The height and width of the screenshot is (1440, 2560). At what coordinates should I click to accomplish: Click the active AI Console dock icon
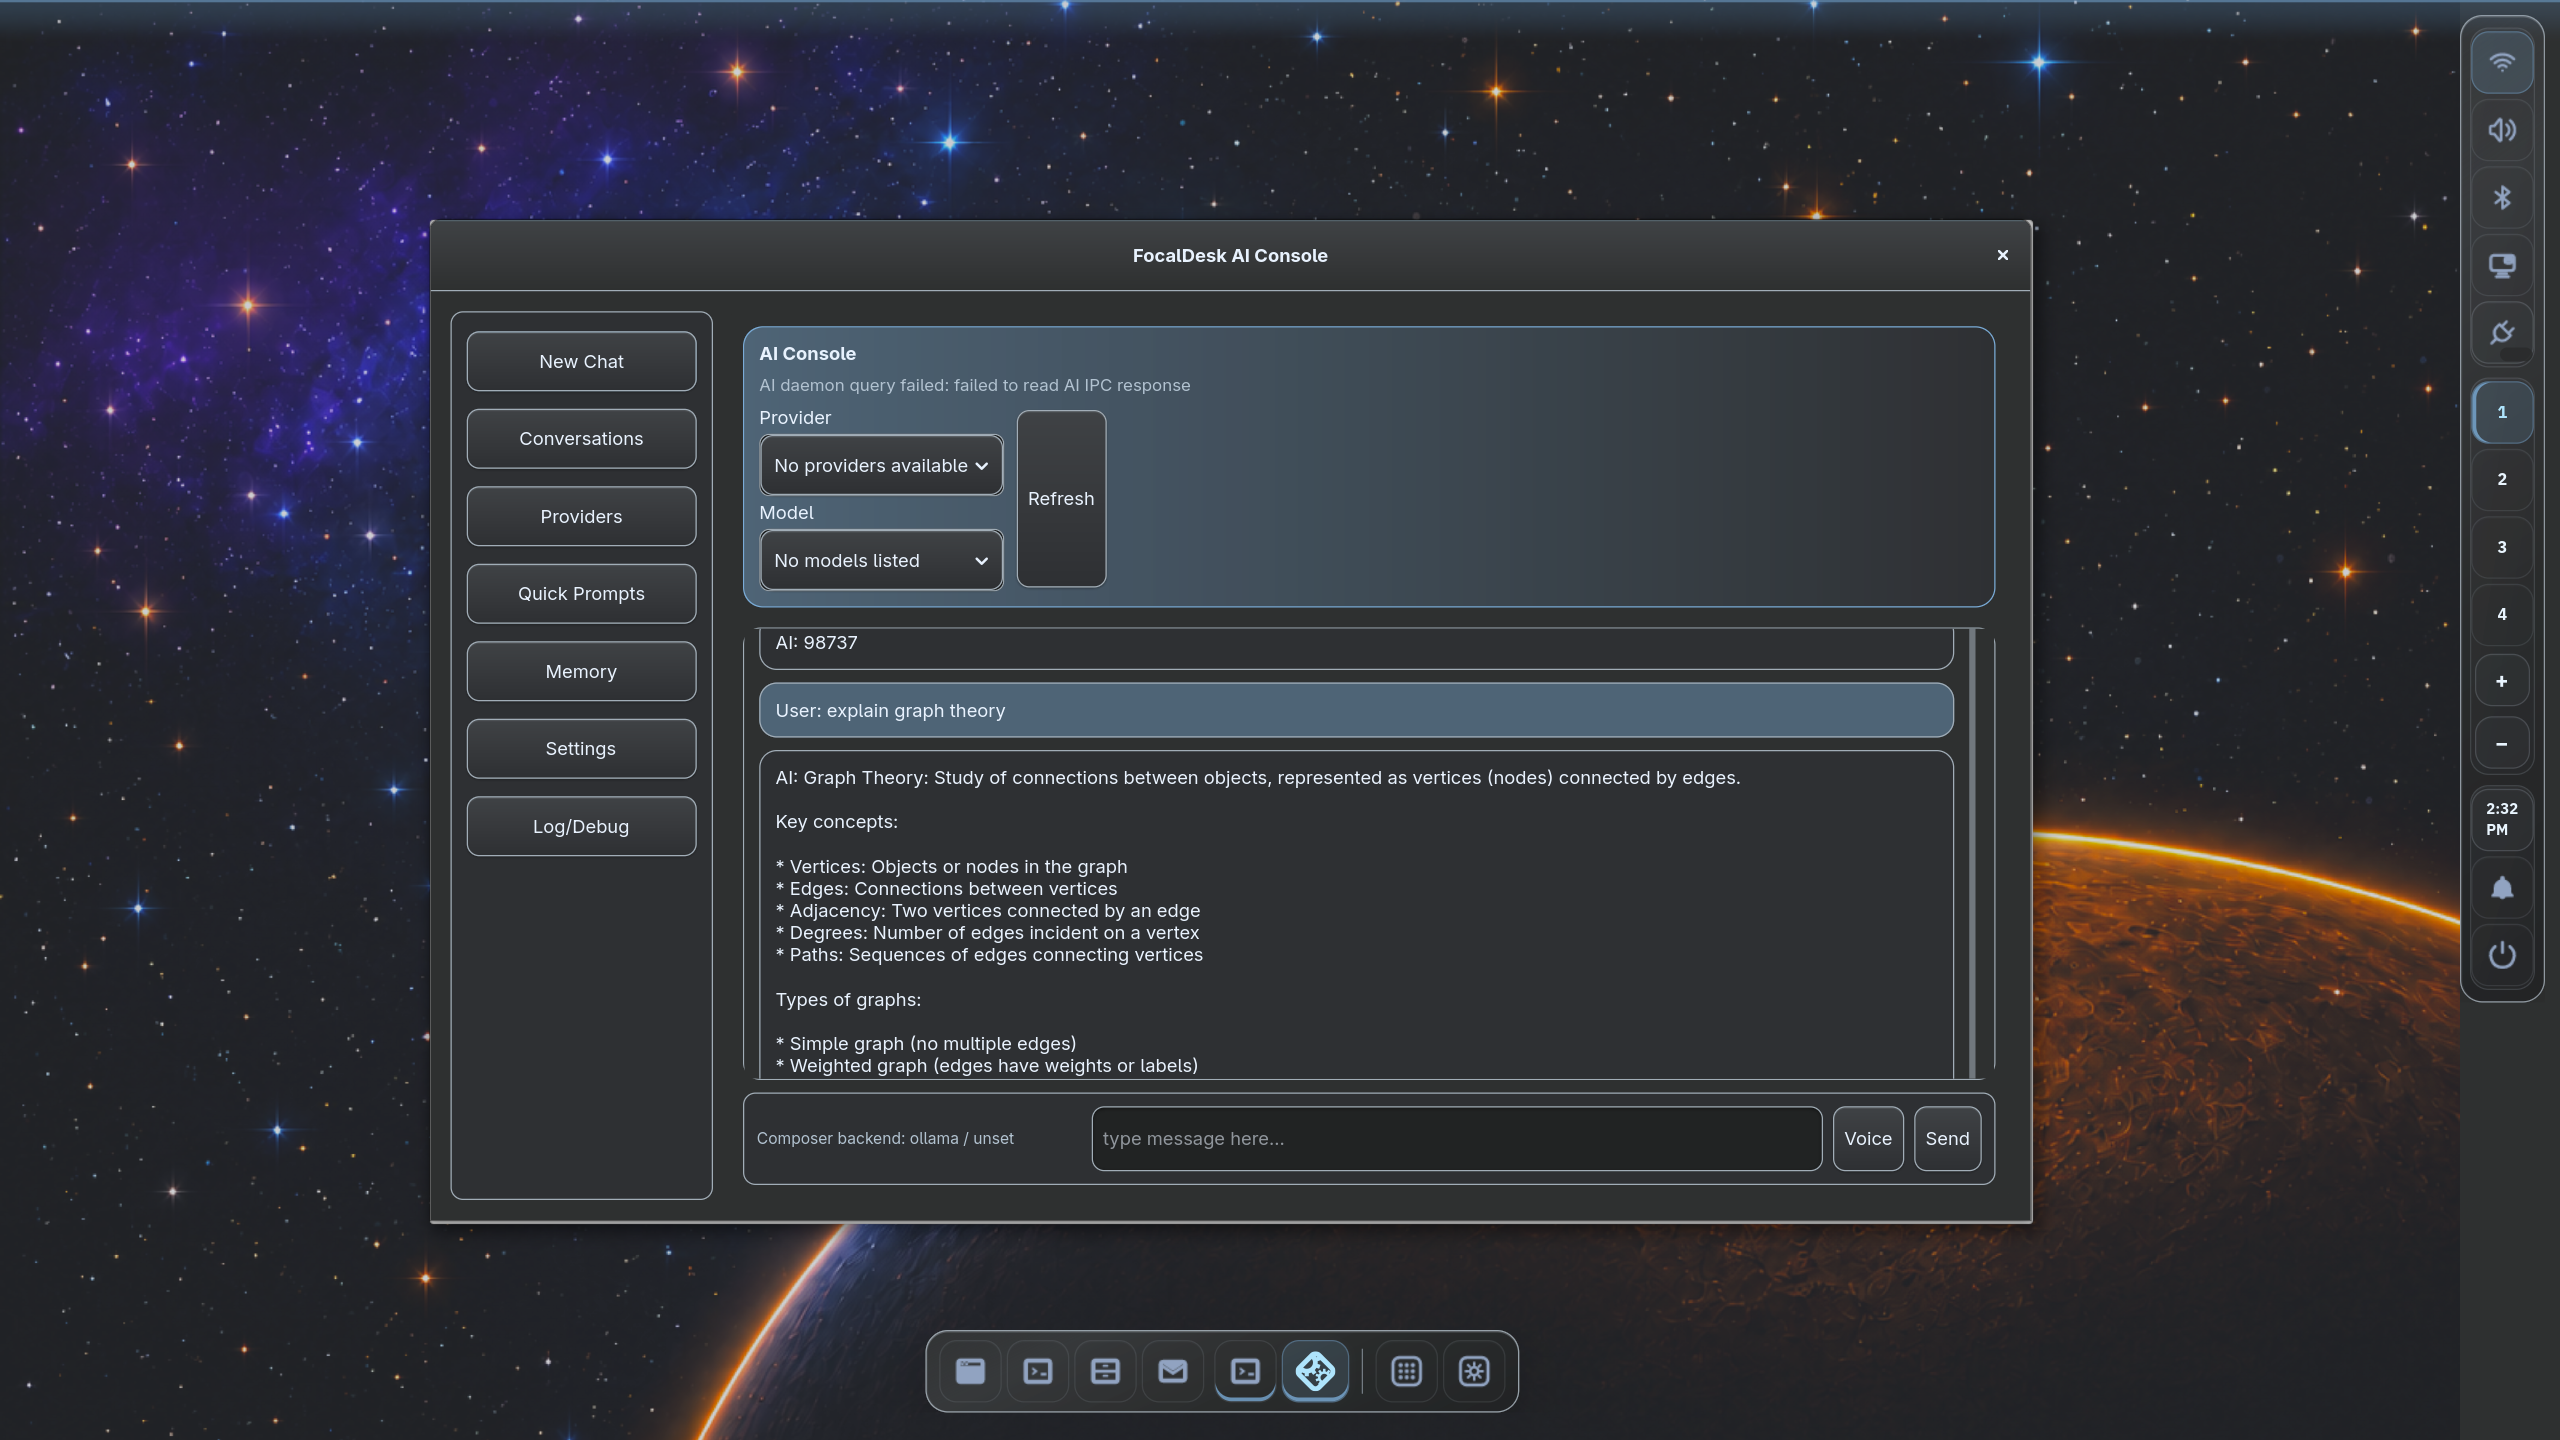point(1315,1371)
